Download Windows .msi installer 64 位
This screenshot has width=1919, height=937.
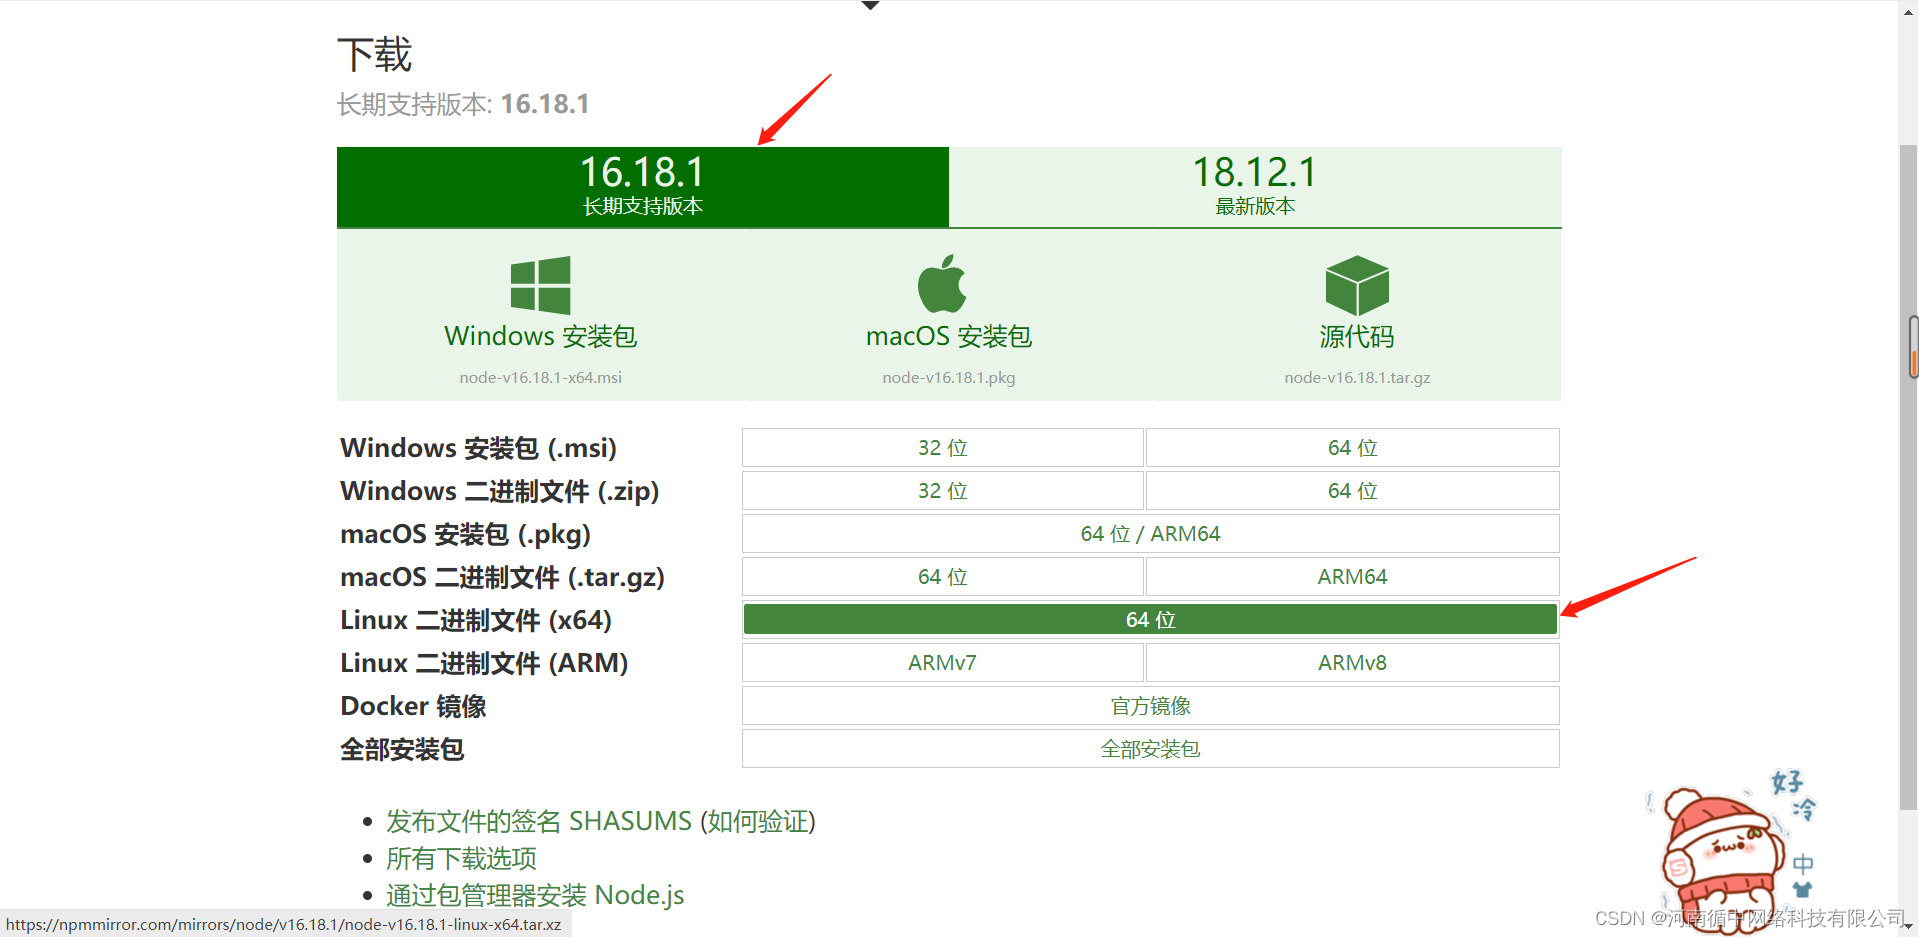1353,448
